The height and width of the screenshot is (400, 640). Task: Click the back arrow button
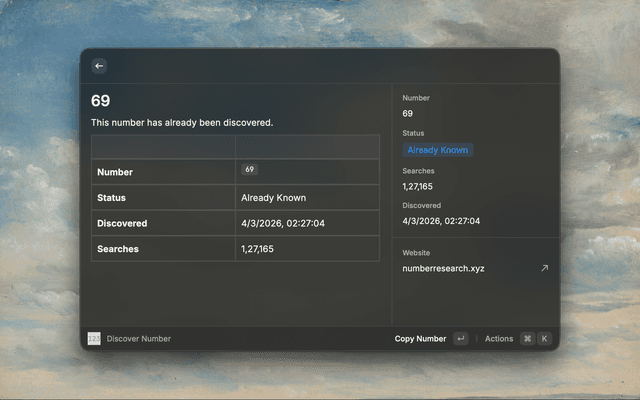coord(98,66)
